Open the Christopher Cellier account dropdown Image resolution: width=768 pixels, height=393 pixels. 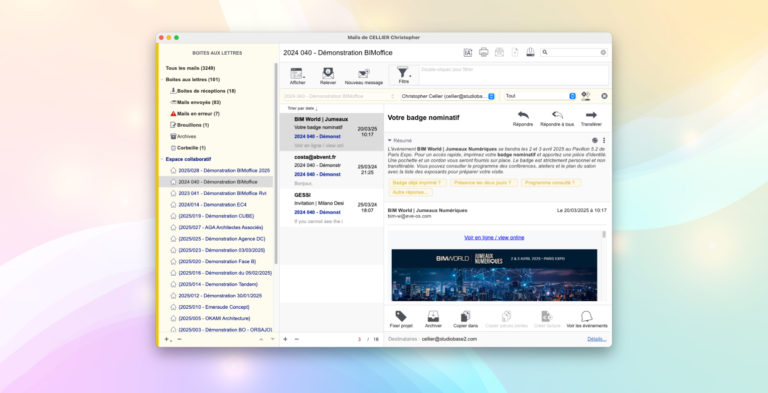tap(448, 96)
